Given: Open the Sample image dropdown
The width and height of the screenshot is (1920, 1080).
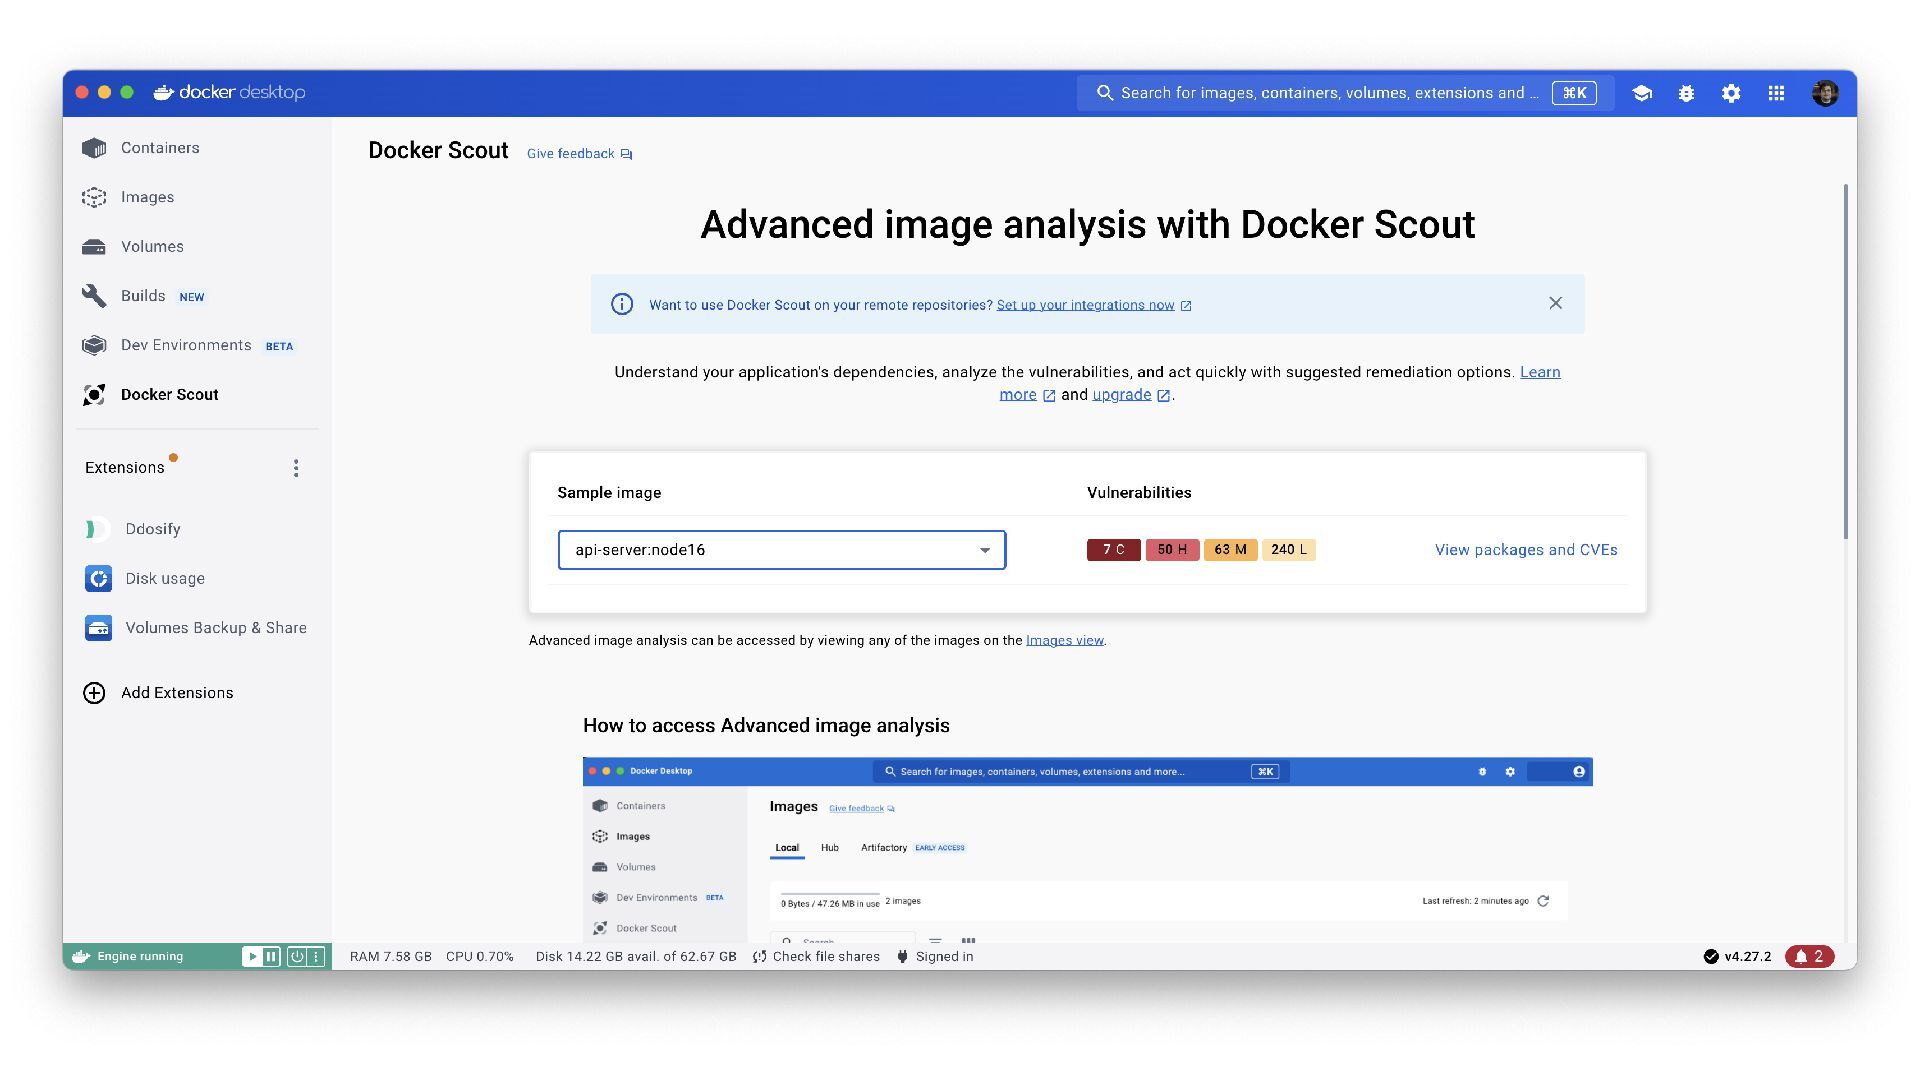Looking at the screenshot, I should point(782,550).
